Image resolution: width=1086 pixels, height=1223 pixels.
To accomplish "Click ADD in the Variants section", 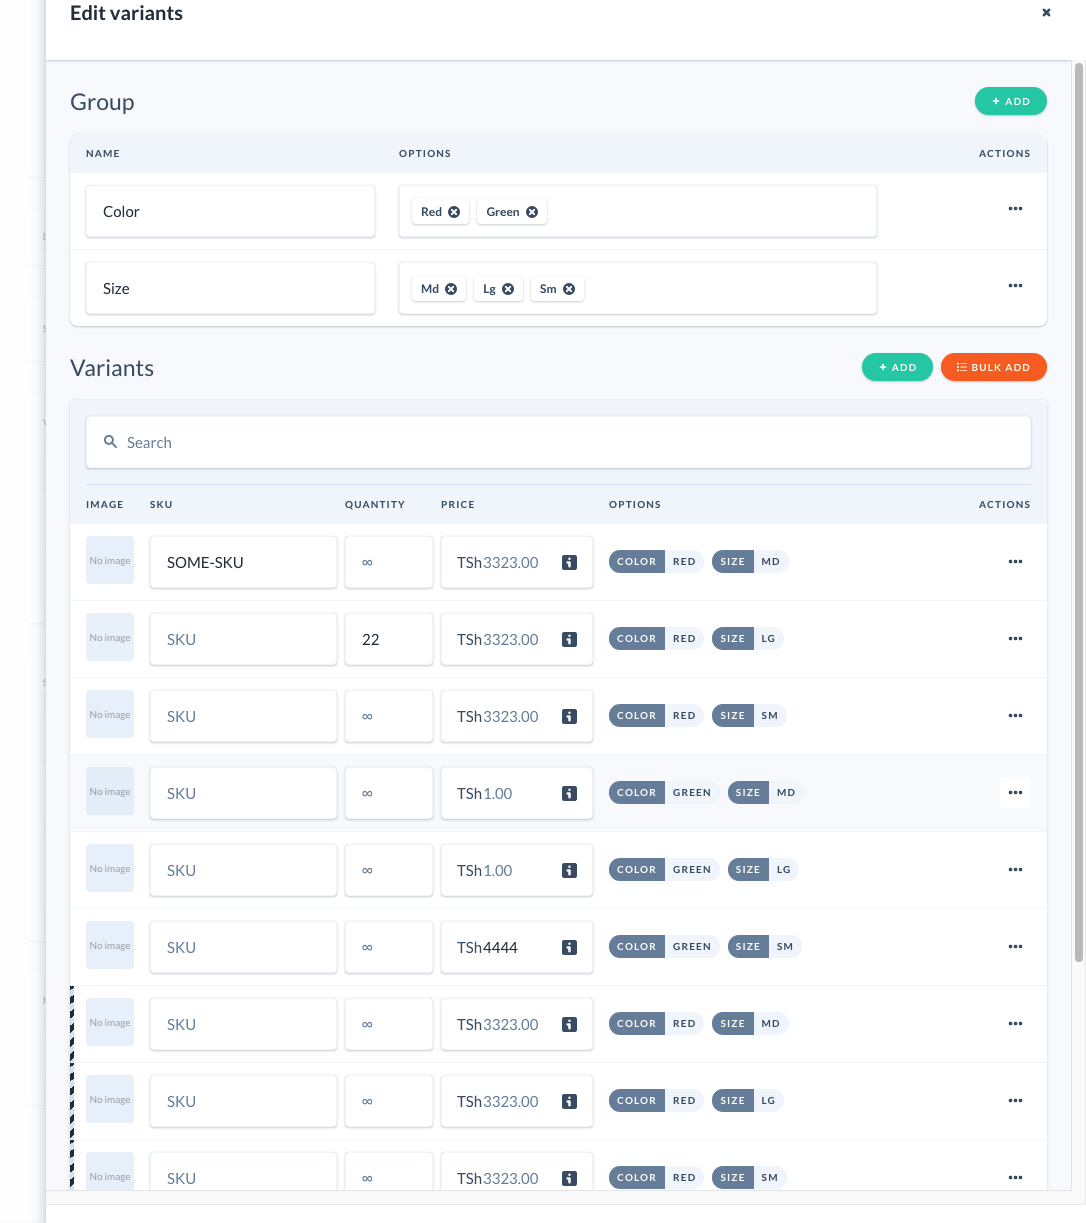I will (897, 367).
